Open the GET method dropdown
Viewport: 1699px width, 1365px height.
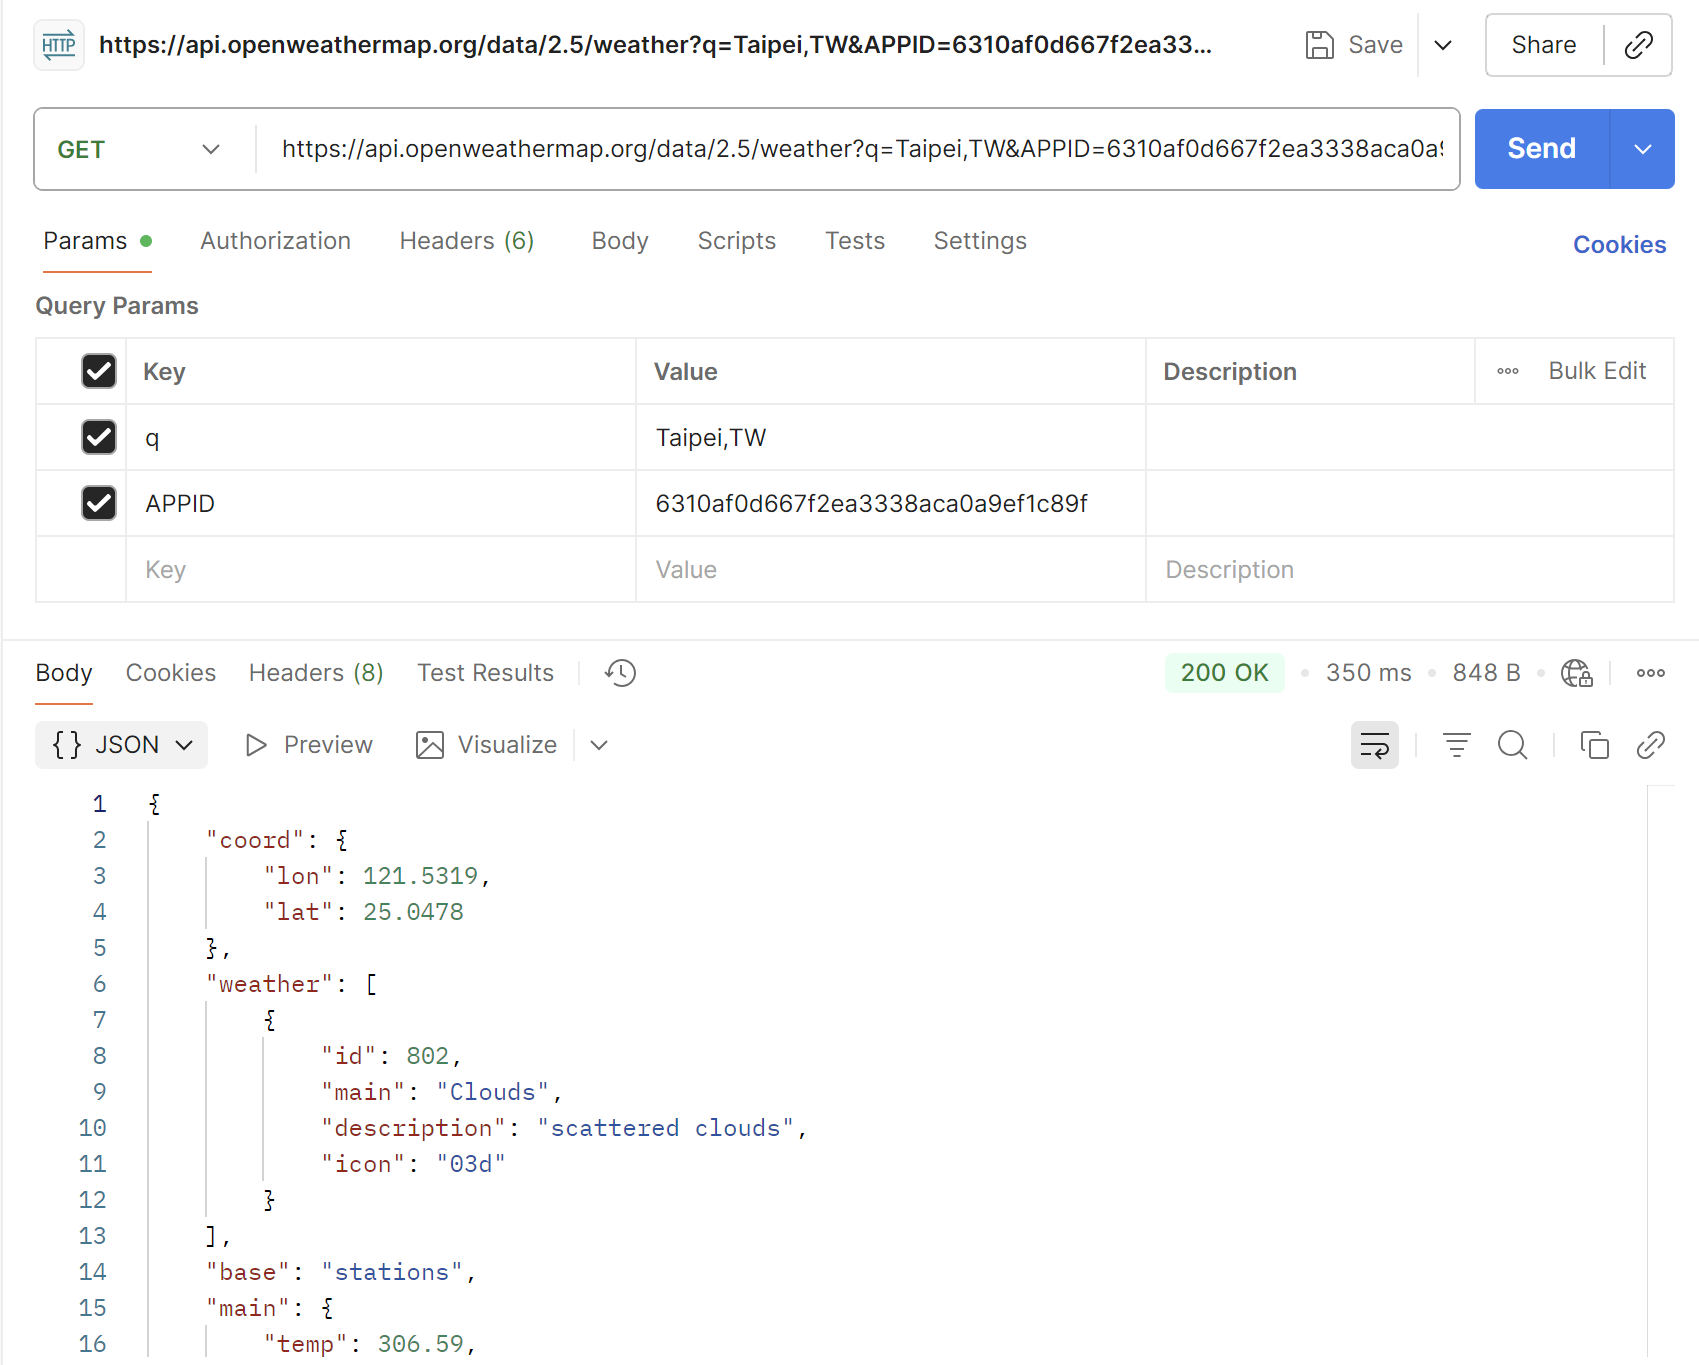[138, 149]
